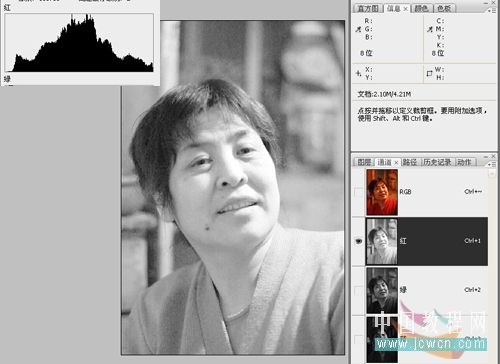
Task: Switch to the 直方图 histogram tab
Action: coord(368,8)
